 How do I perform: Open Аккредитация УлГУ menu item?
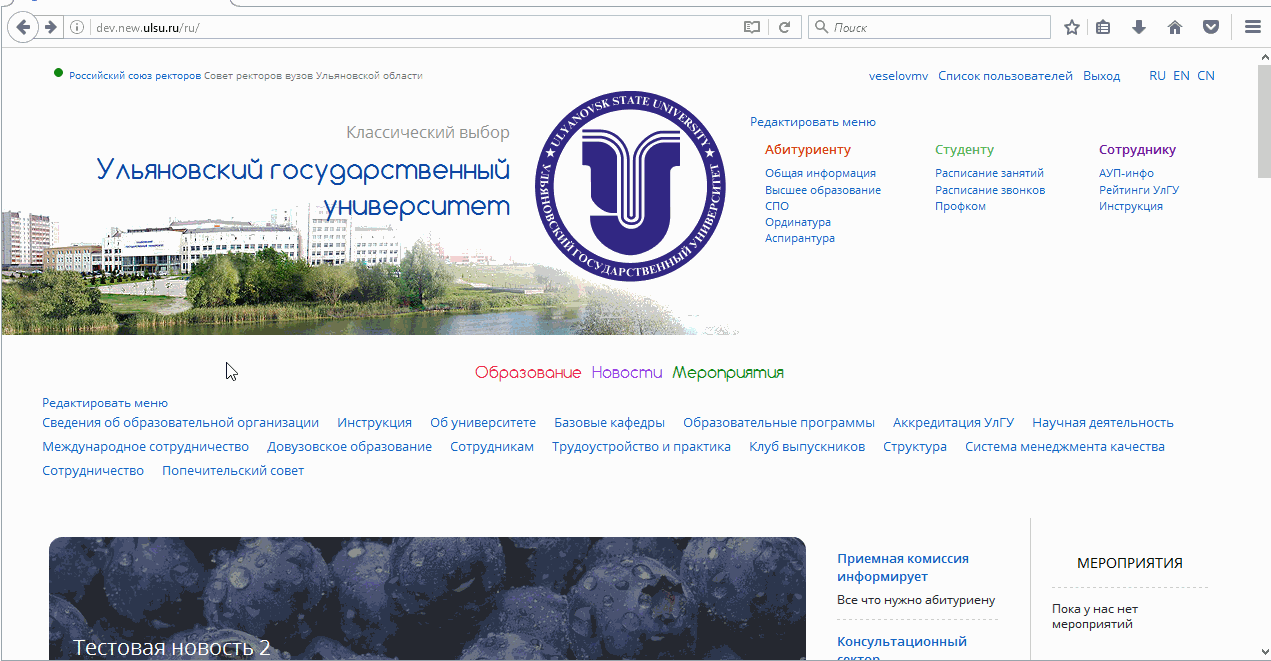pyautogui.click(x=954, y=423)
